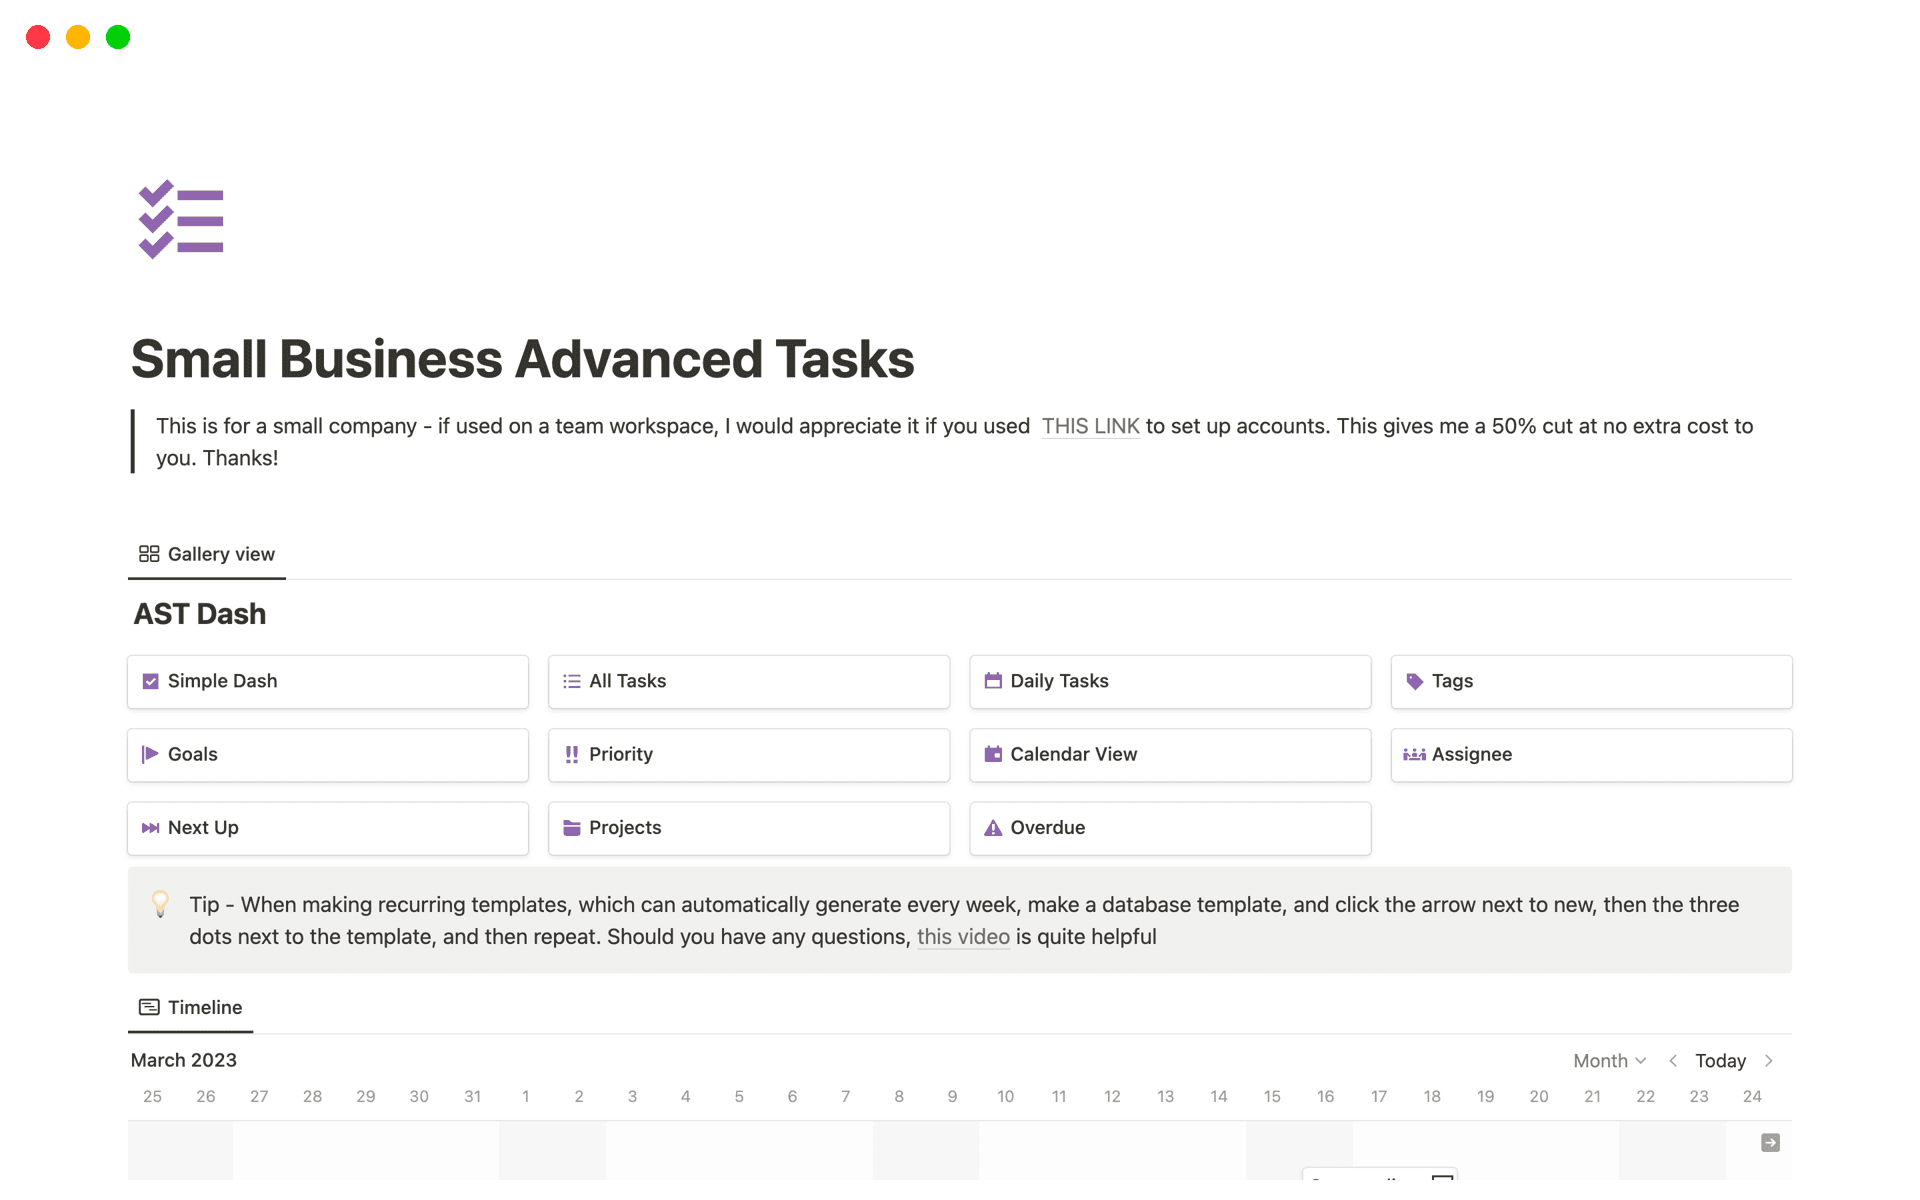
Task: Open the Priority card
Action: click(x=749, y=755)
